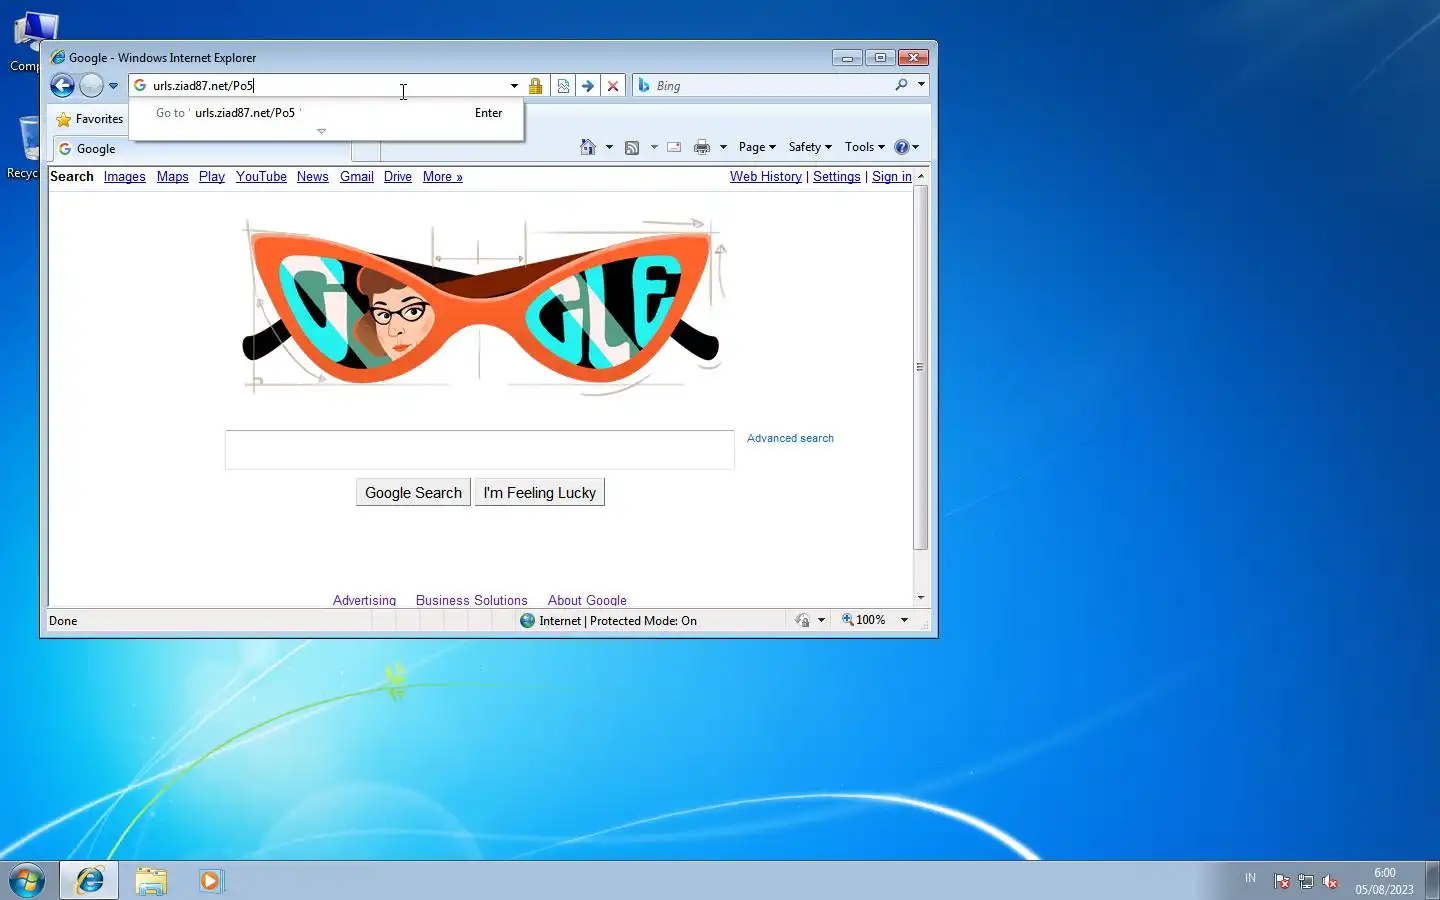
Task: Click the scrollbar up arrow
Action: [921, 176]
